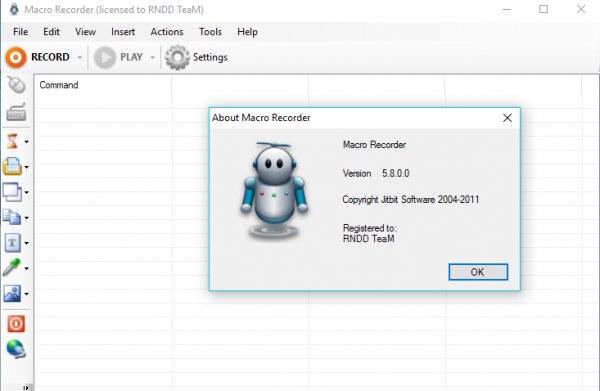This screenshot has height=391, width=600.
Task: Open Settings via the gear icon
Action: [196, 57]
